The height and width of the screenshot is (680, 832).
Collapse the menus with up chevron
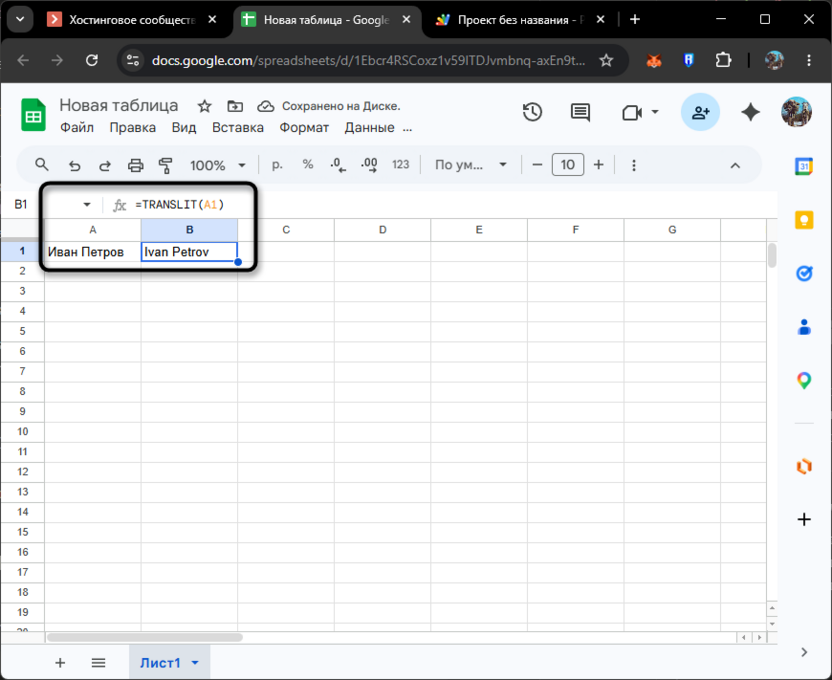coord(735,165)
